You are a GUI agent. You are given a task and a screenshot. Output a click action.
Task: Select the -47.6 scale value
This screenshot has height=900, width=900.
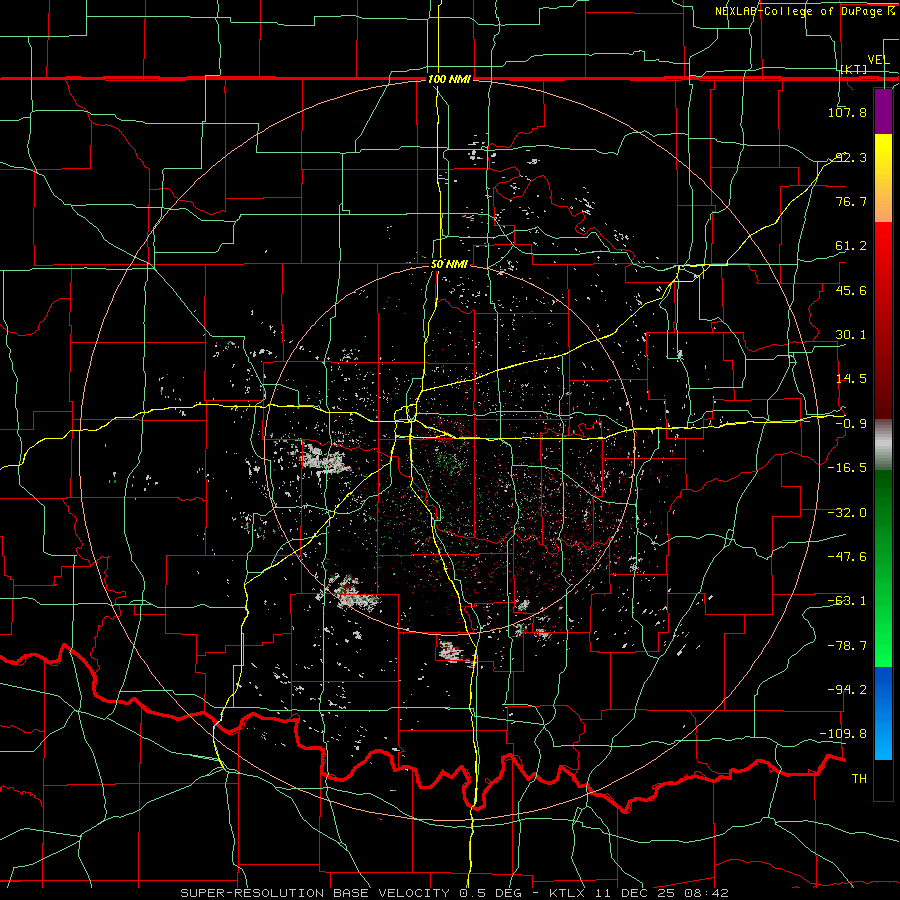click(x=847, y=557)
